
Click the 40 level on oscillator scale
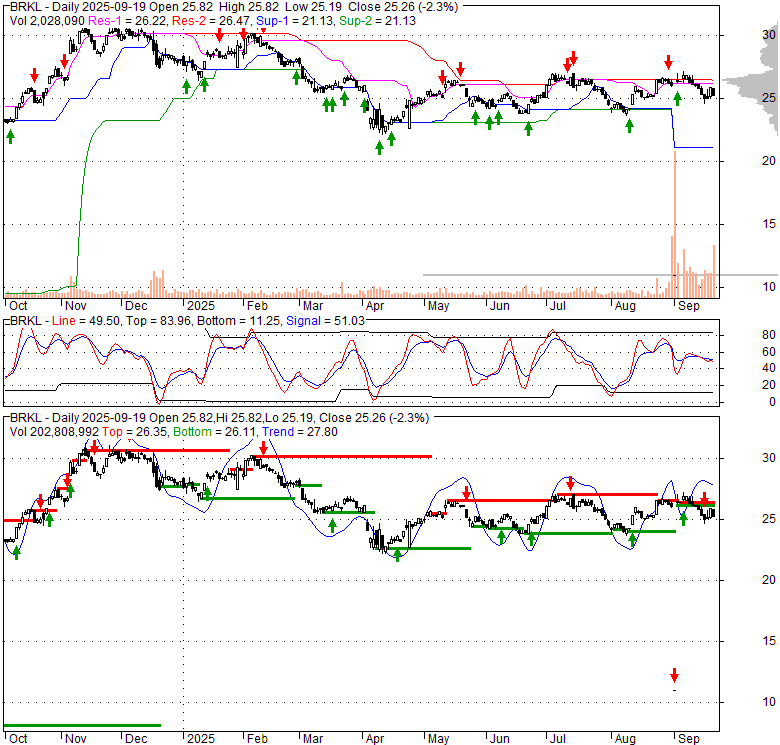pos(769,368)
